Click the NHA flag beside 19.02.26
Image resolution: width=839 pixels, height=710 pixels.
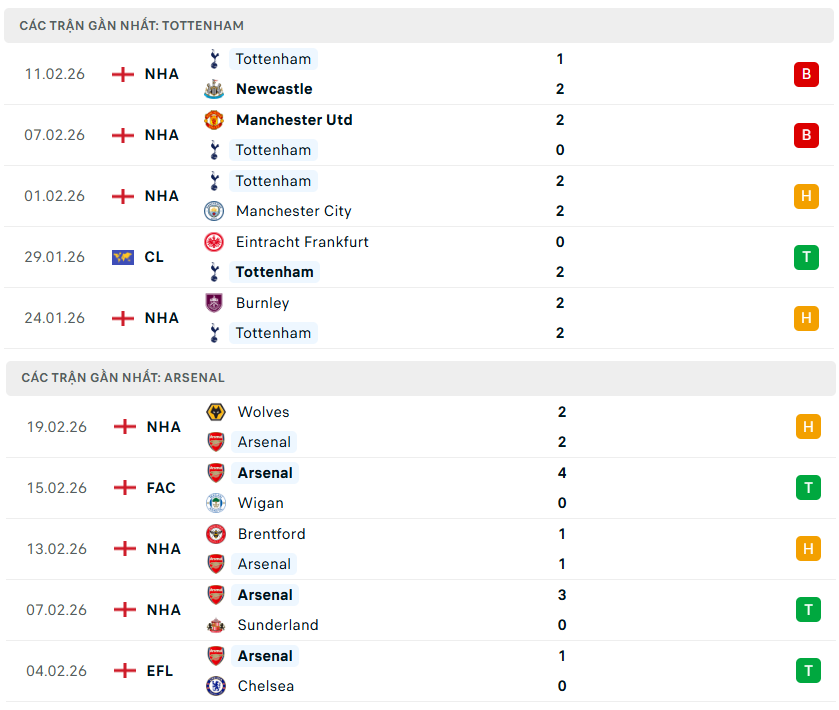(x=124, y=427)
